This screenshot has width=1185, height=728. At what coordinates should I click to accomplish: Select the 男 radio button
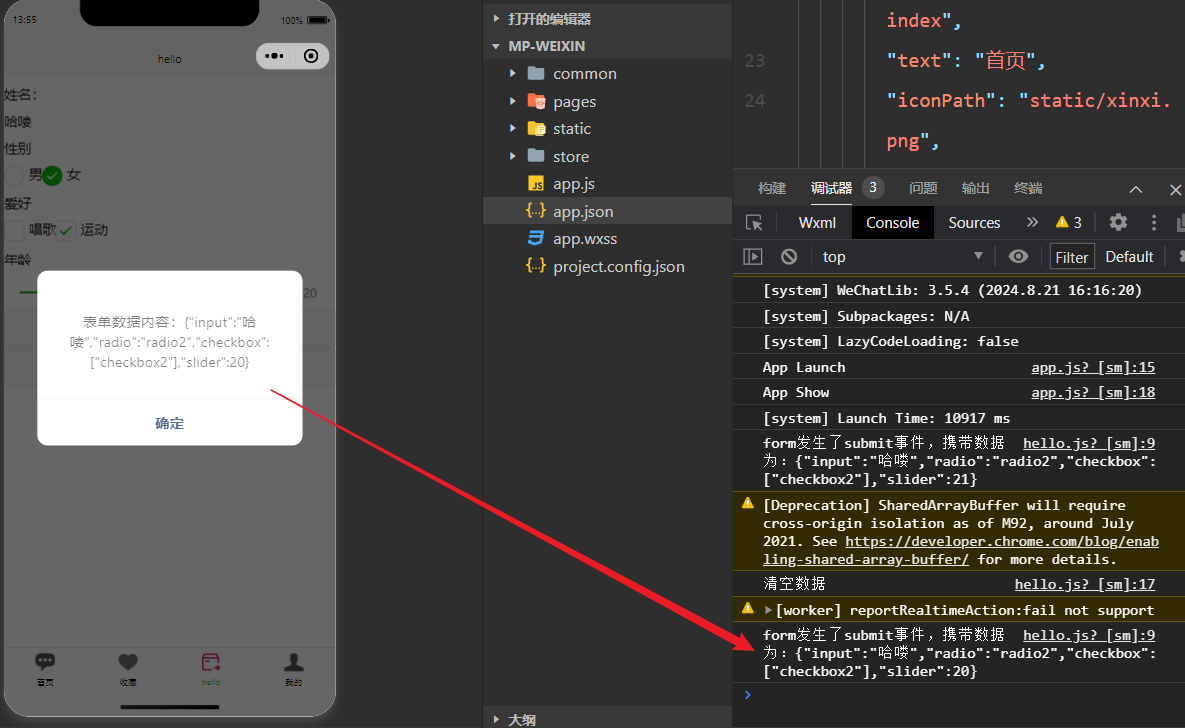[x=15, y=175]
